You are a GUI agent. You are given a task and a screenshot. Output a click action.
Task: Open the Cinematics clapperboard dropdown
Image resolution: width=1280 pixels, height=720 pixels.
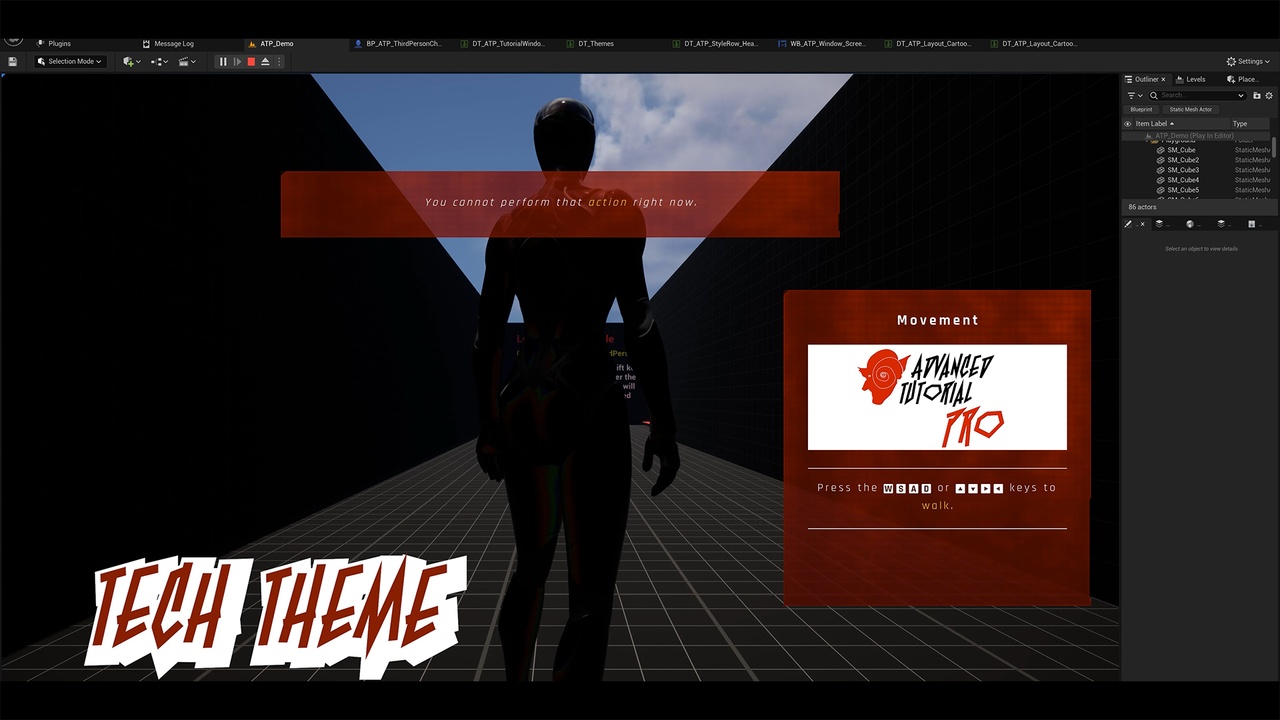[x=187, y=61]
